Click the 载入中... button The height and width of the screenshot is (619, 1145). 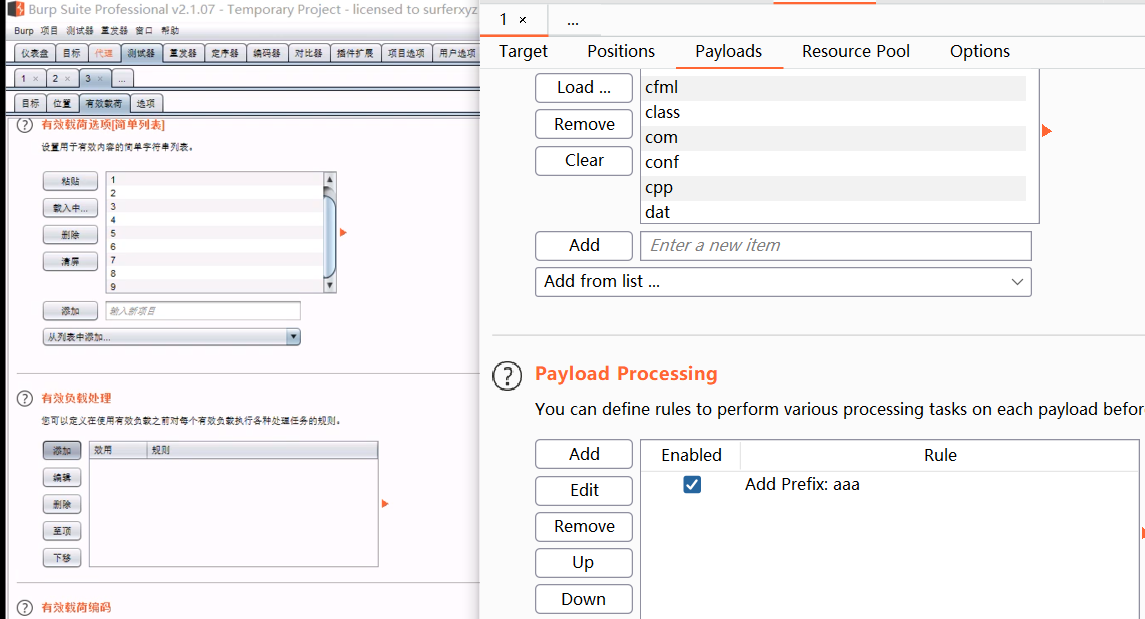pyautogui.click(x=70, y=208)
